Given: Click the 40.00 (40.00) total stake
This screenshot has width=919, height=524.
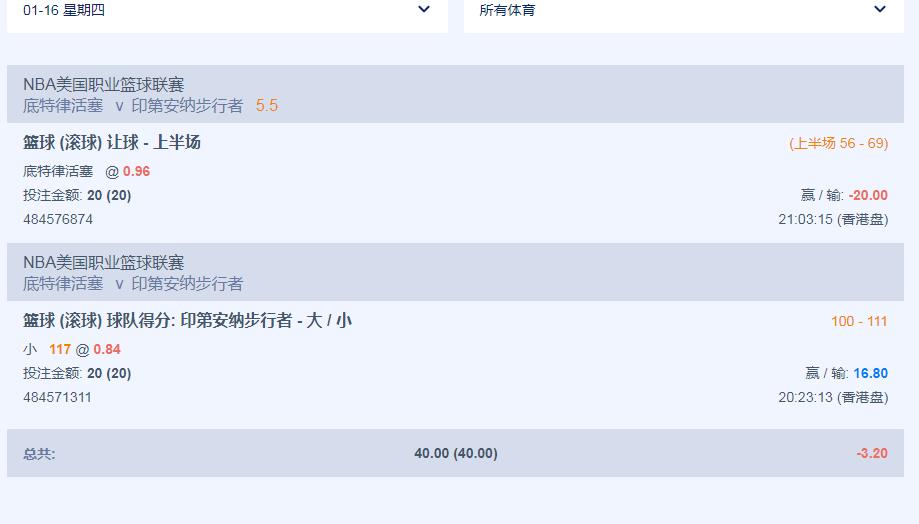Looking at the screenshot, I should (456, 453).
